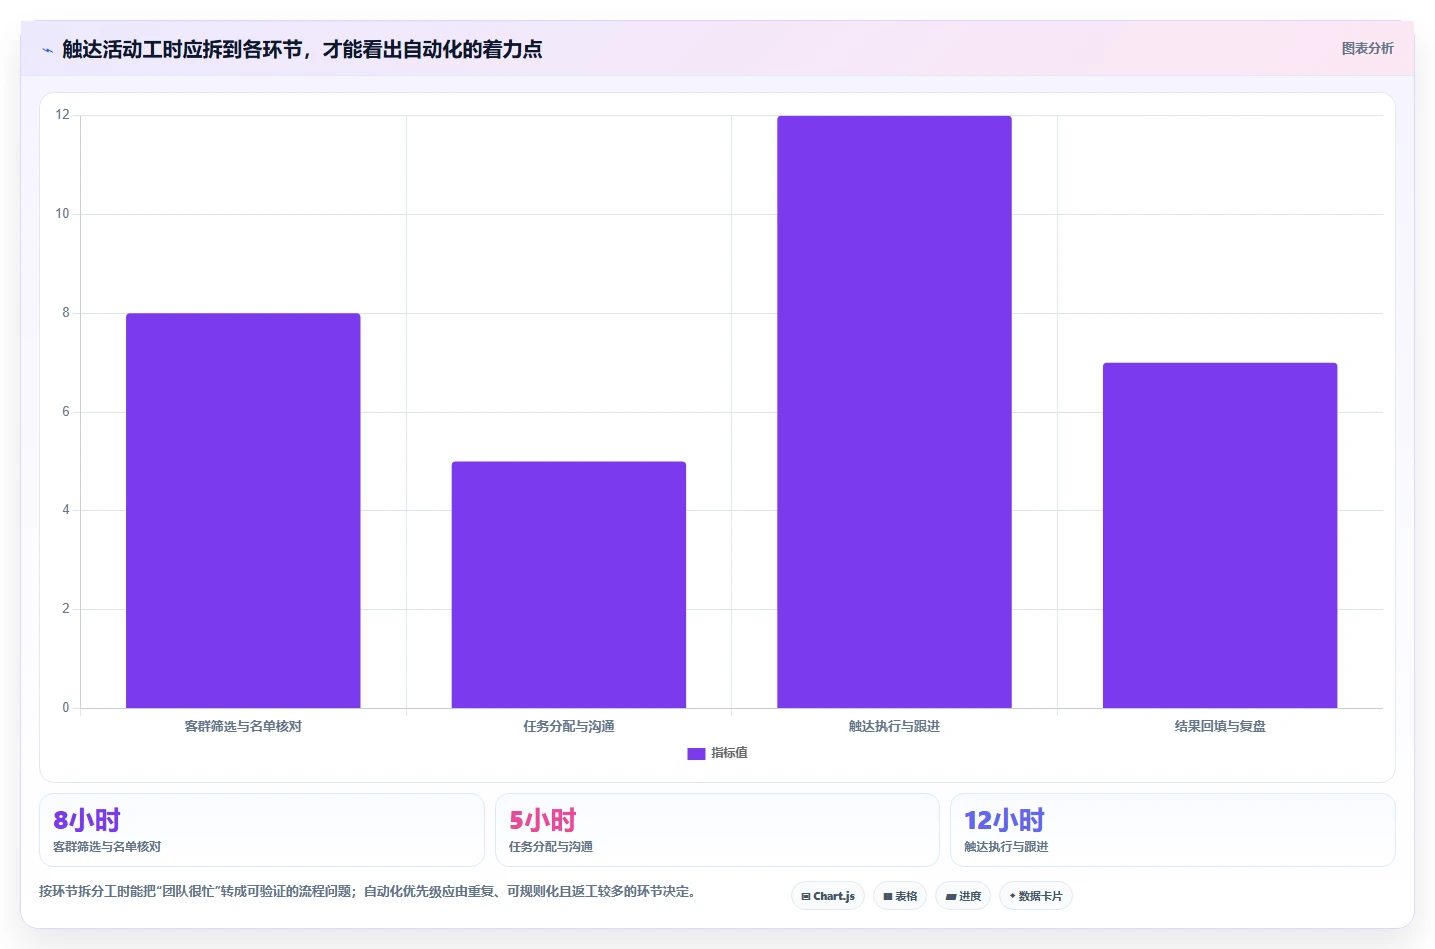Screen dimensions: 1435x949
Task: Click the 客群筛选与名单核对 axis label
Action: coord(243,726)
